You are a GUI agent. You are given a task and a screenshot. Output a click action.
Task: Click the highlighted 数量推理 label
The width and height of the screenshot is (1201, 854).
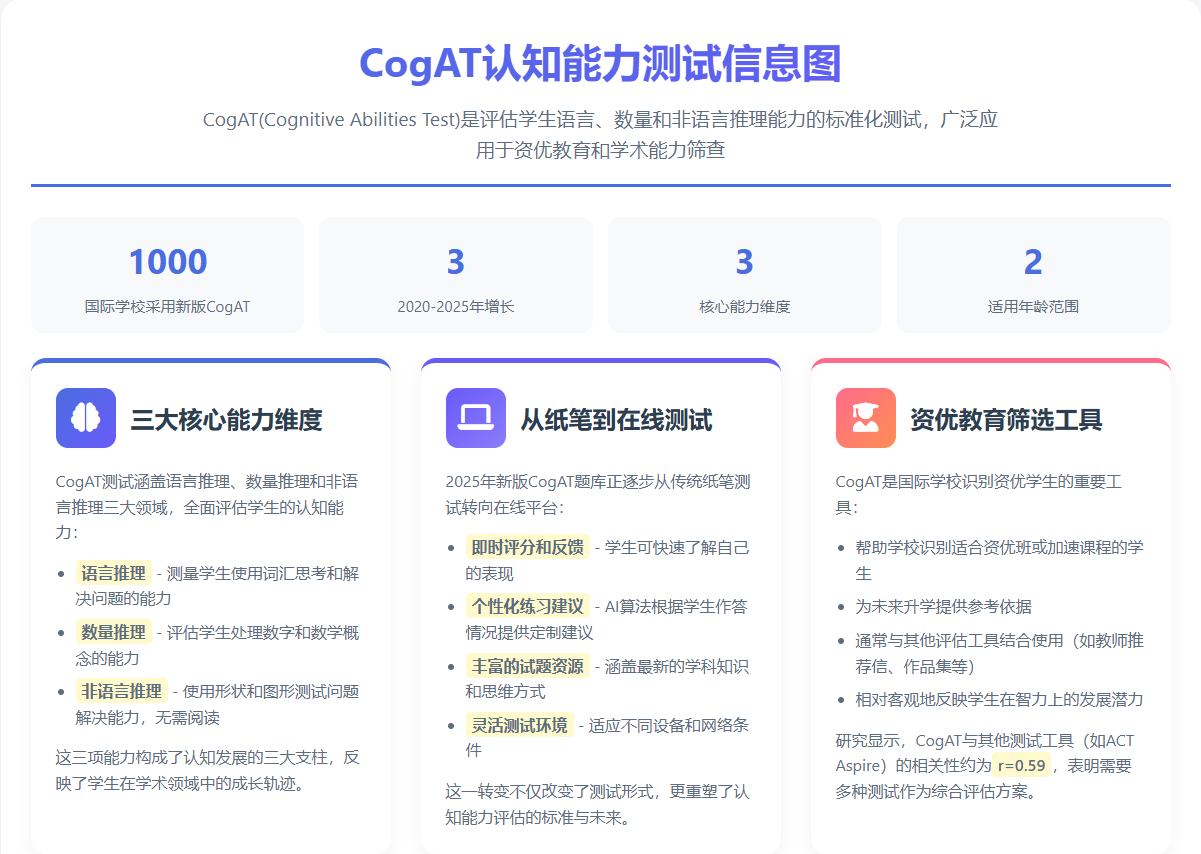tap(113, 632)
